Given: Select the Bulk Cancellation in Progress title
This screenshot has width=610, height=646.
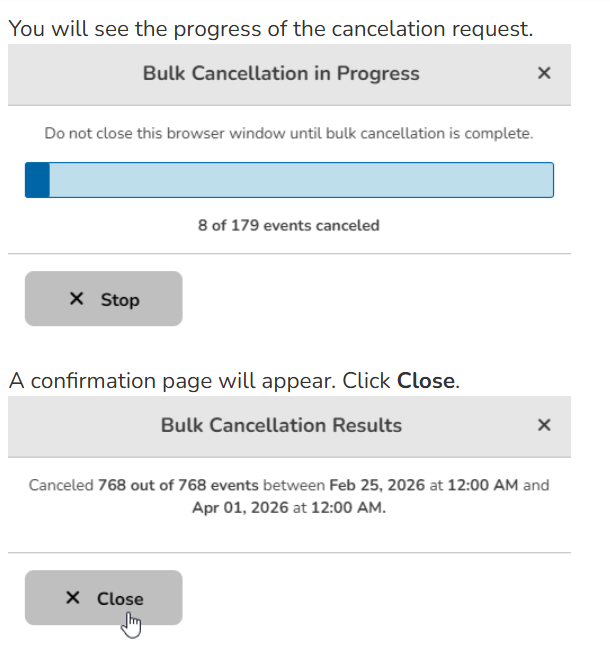Looking at the screenshot, I should point(281,74).
